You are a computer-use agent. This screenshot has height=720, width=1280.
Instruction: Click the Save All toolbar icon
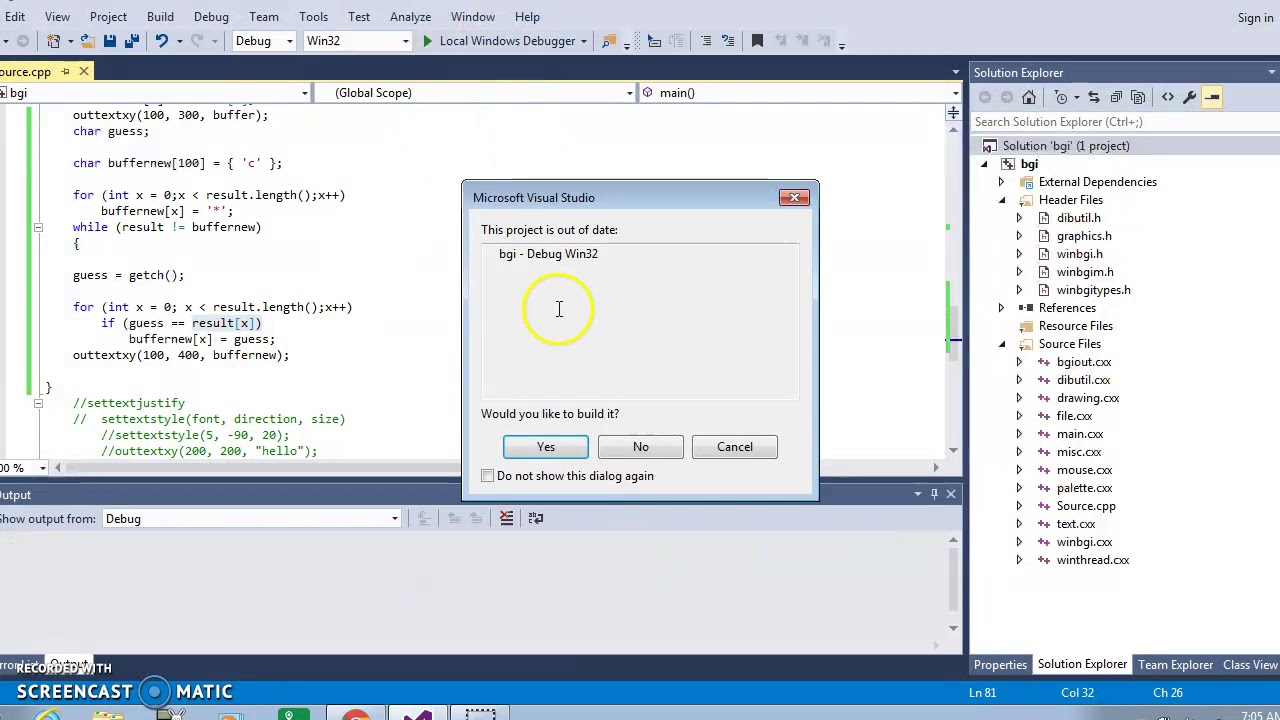pos(131,41)
